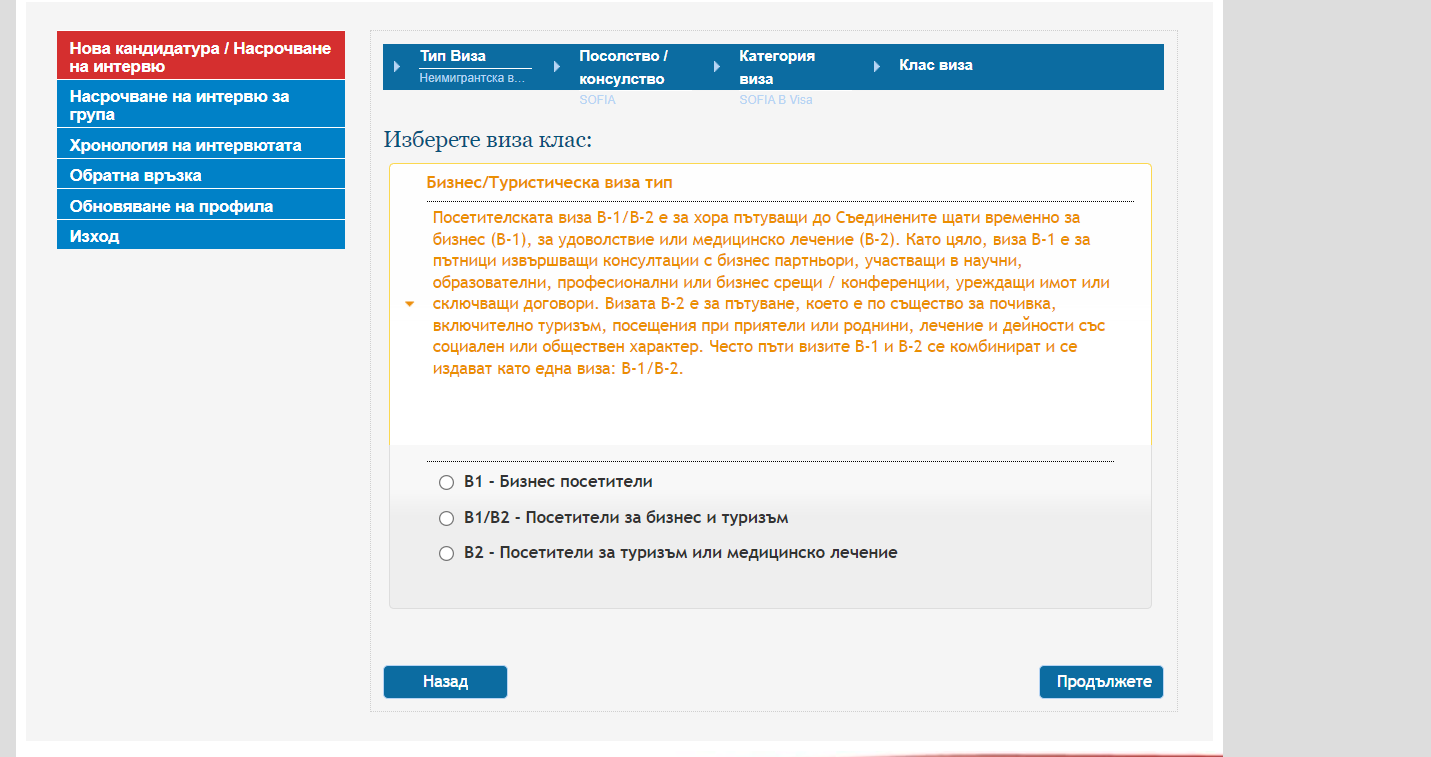
Task: Choose B1/B2 - Посетители за бизнес и туризъм
Action: tap(447, 519)
